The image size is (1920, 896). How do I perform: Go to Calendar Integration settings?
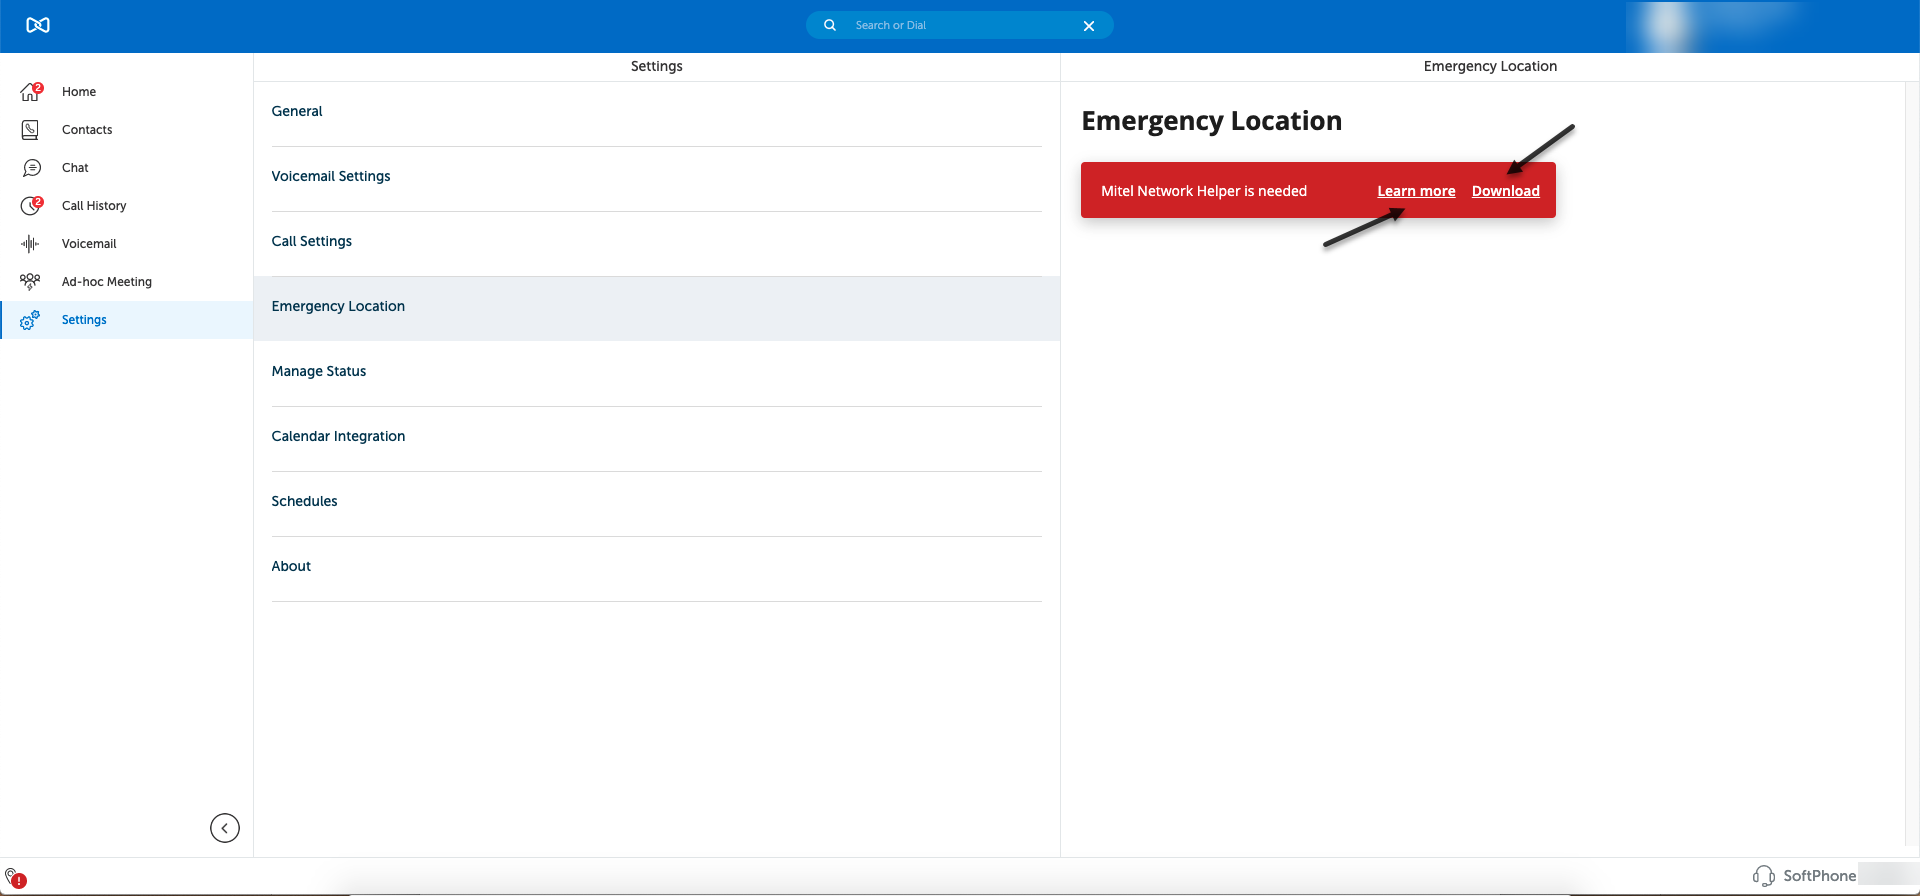pos(338,437)
